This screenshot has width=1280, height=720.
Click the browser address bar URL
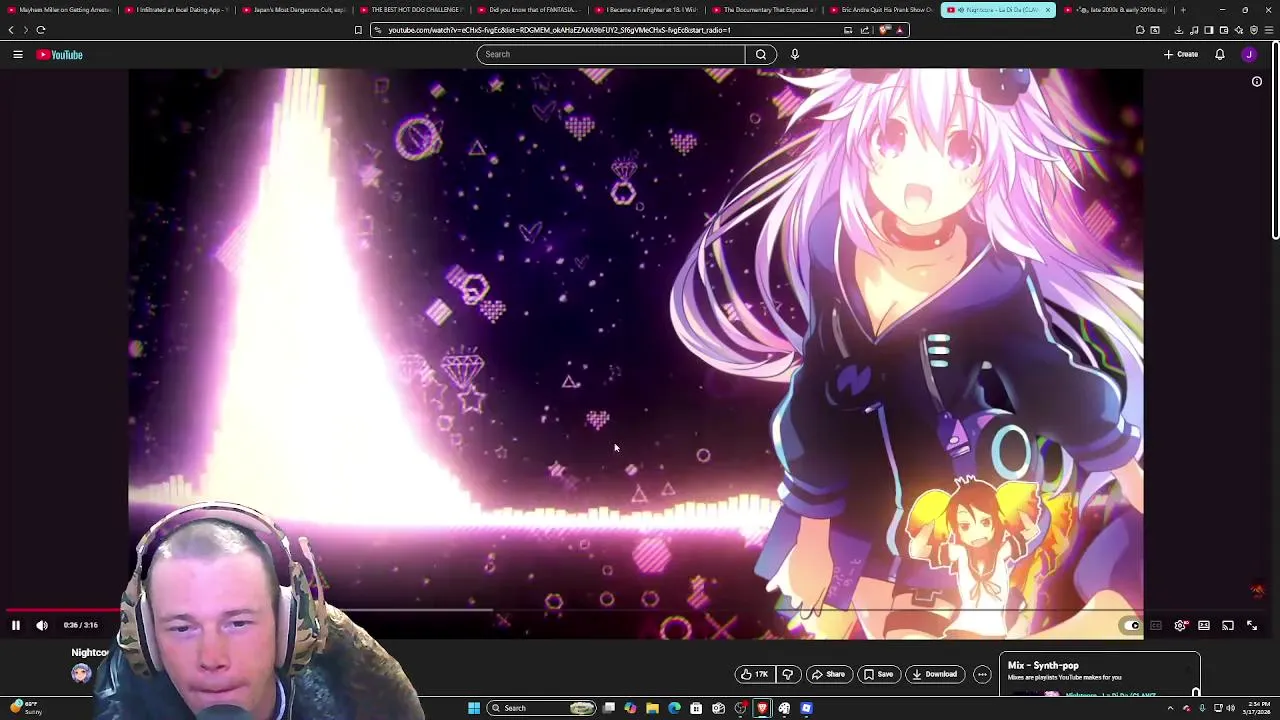[560, 30]
